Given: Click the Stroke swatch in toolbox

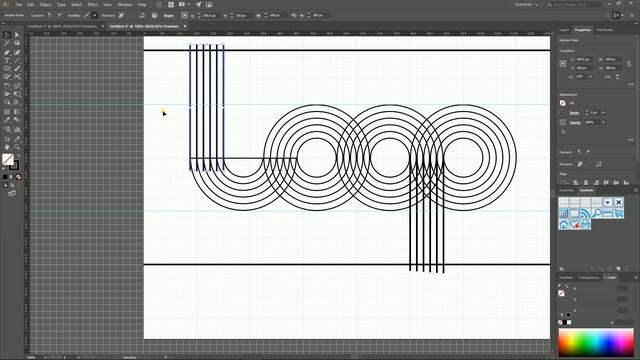Looking at the screenshot, I should tap(14, 165).
